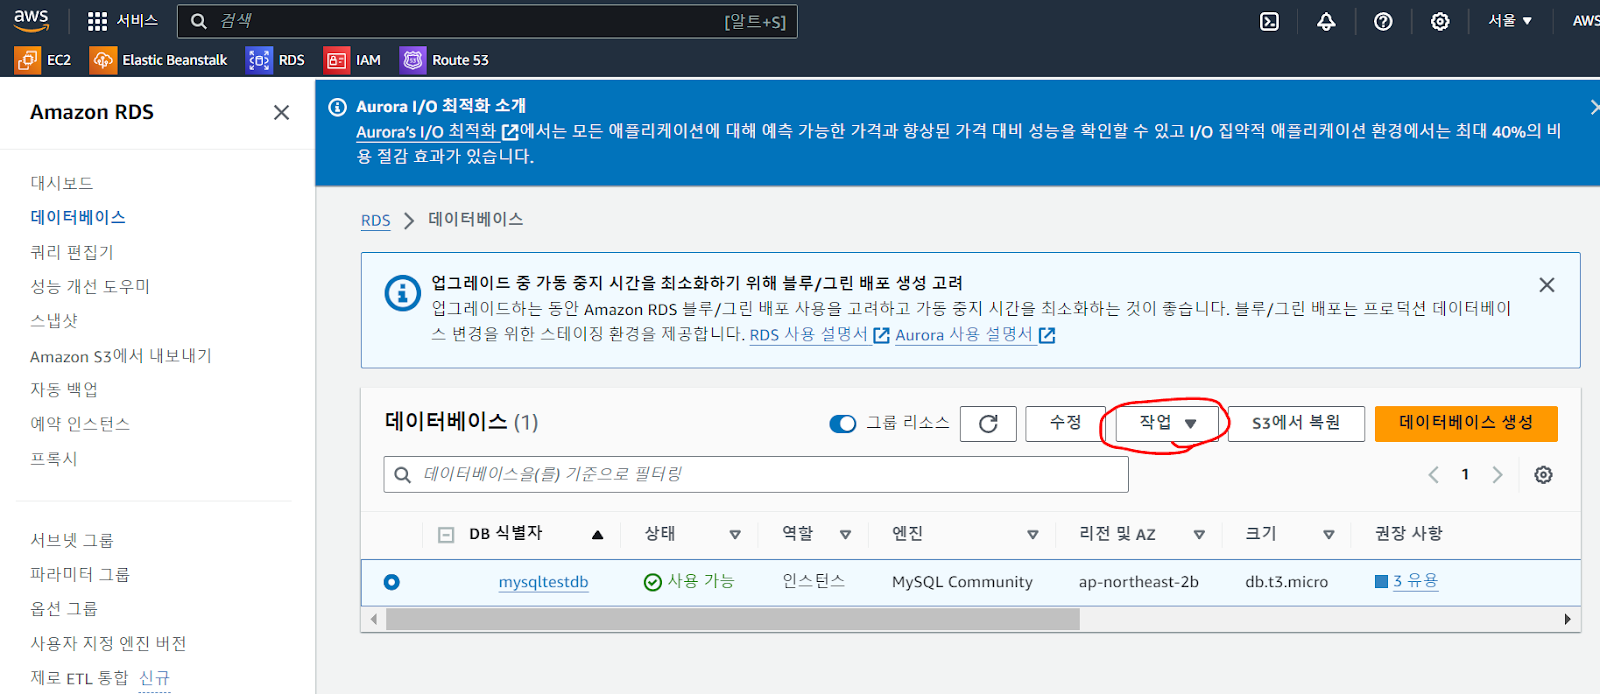Open the Route 53 shortcut
Screen dimensions: 1600x694
[445, 60]
